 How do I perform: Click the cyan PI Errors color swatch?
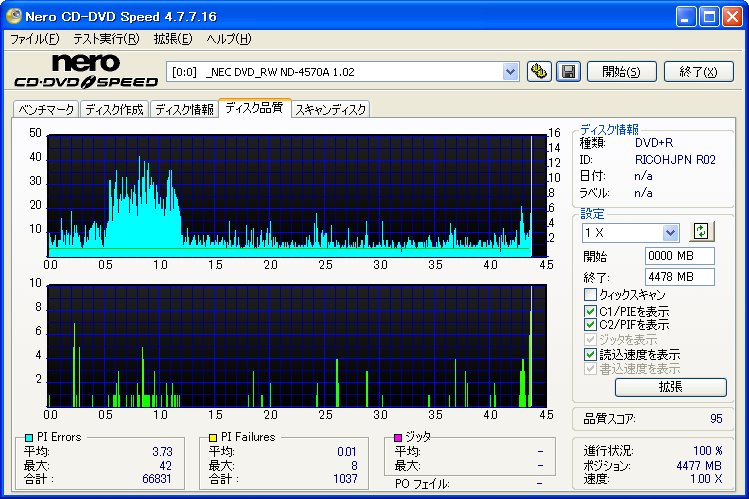[29, 437]
